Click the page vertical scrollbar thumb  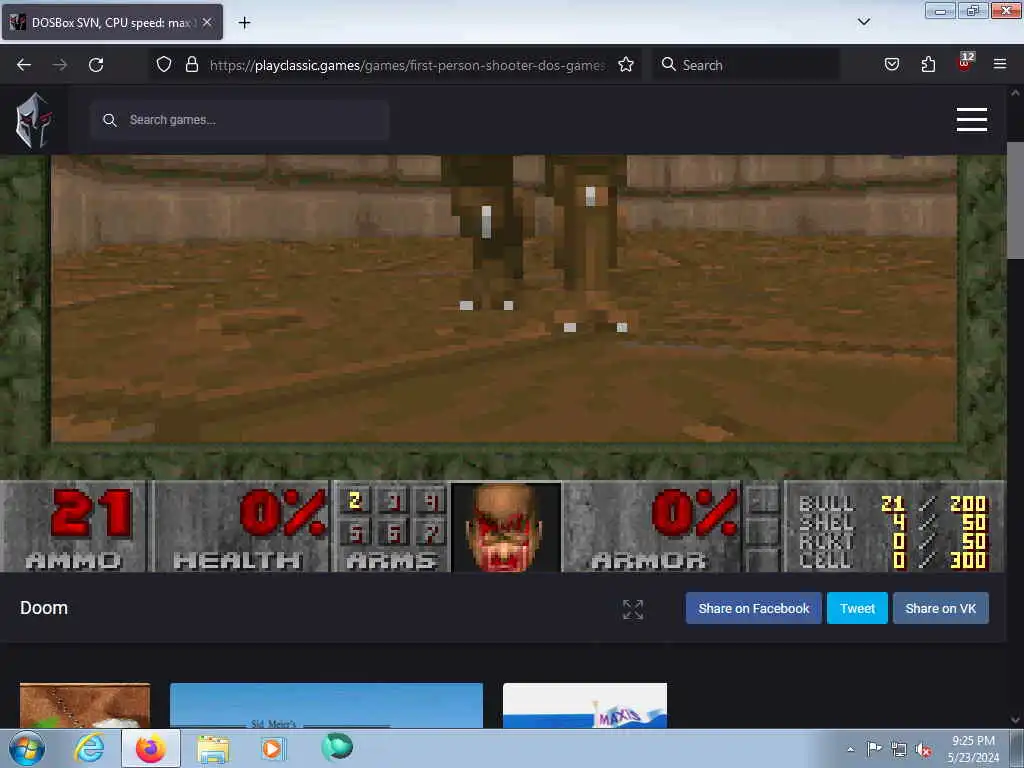[1015, 200]
